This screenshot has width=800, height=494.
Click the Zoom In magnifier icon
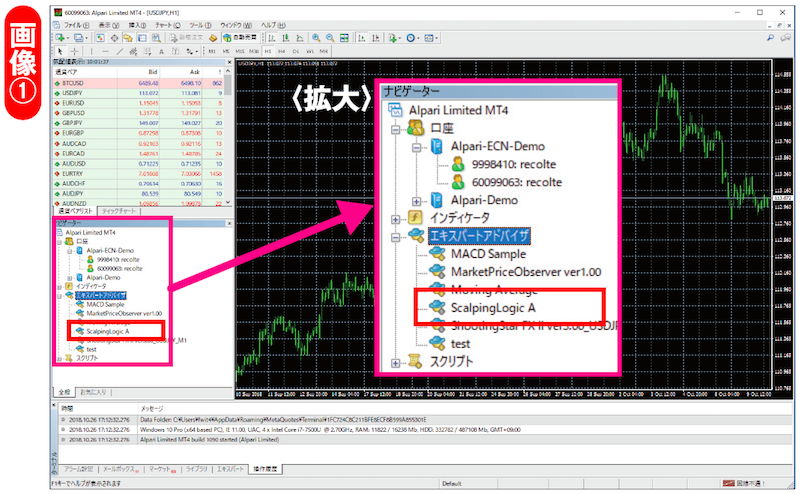point(316,38)
